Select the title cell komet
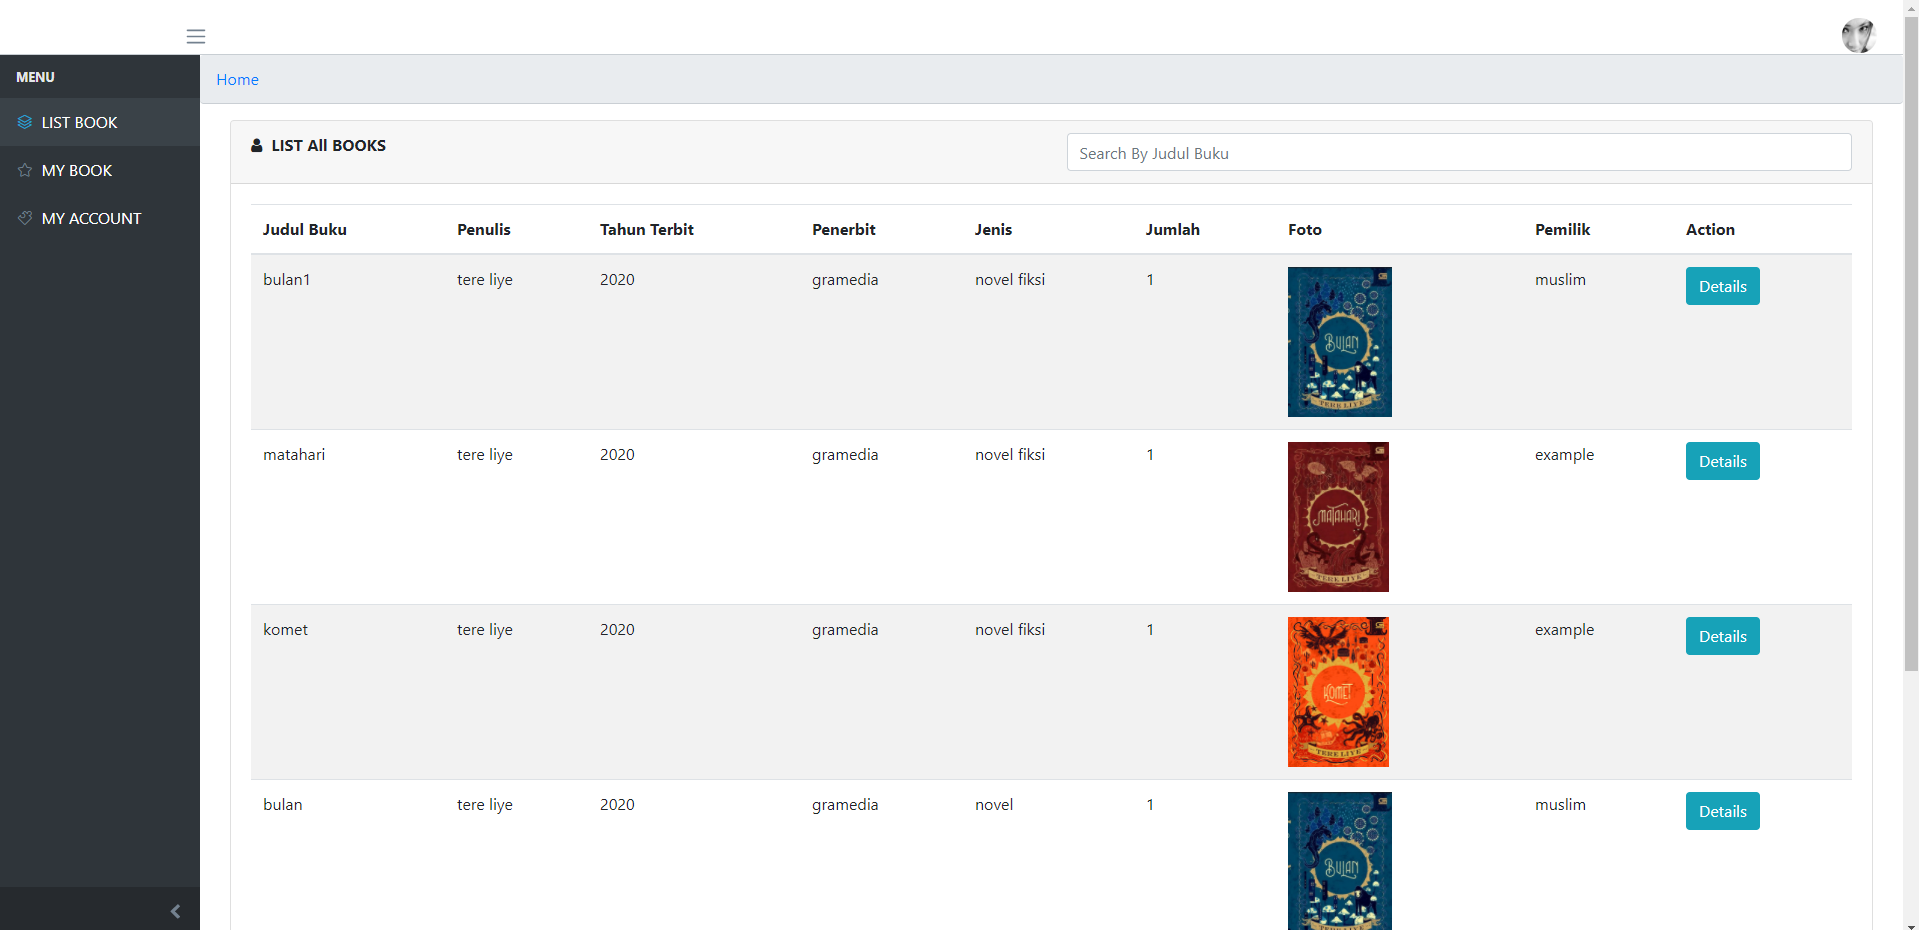This screenshot has width=1919, height=930. 285,629
